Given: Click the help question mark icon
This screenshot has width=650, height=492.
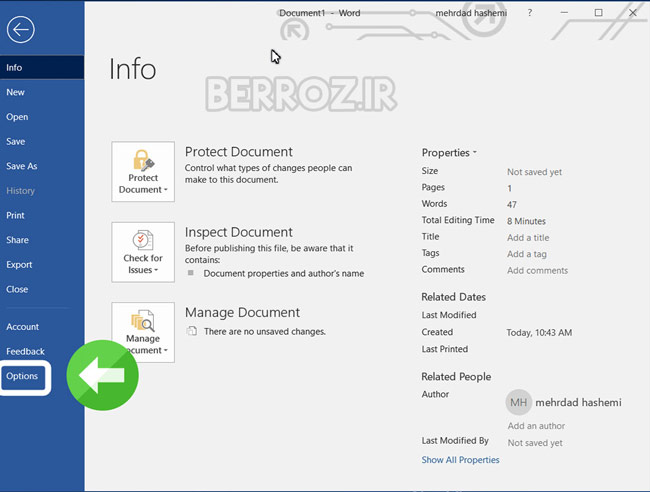Looking at the screenshot, I should 530,13.
